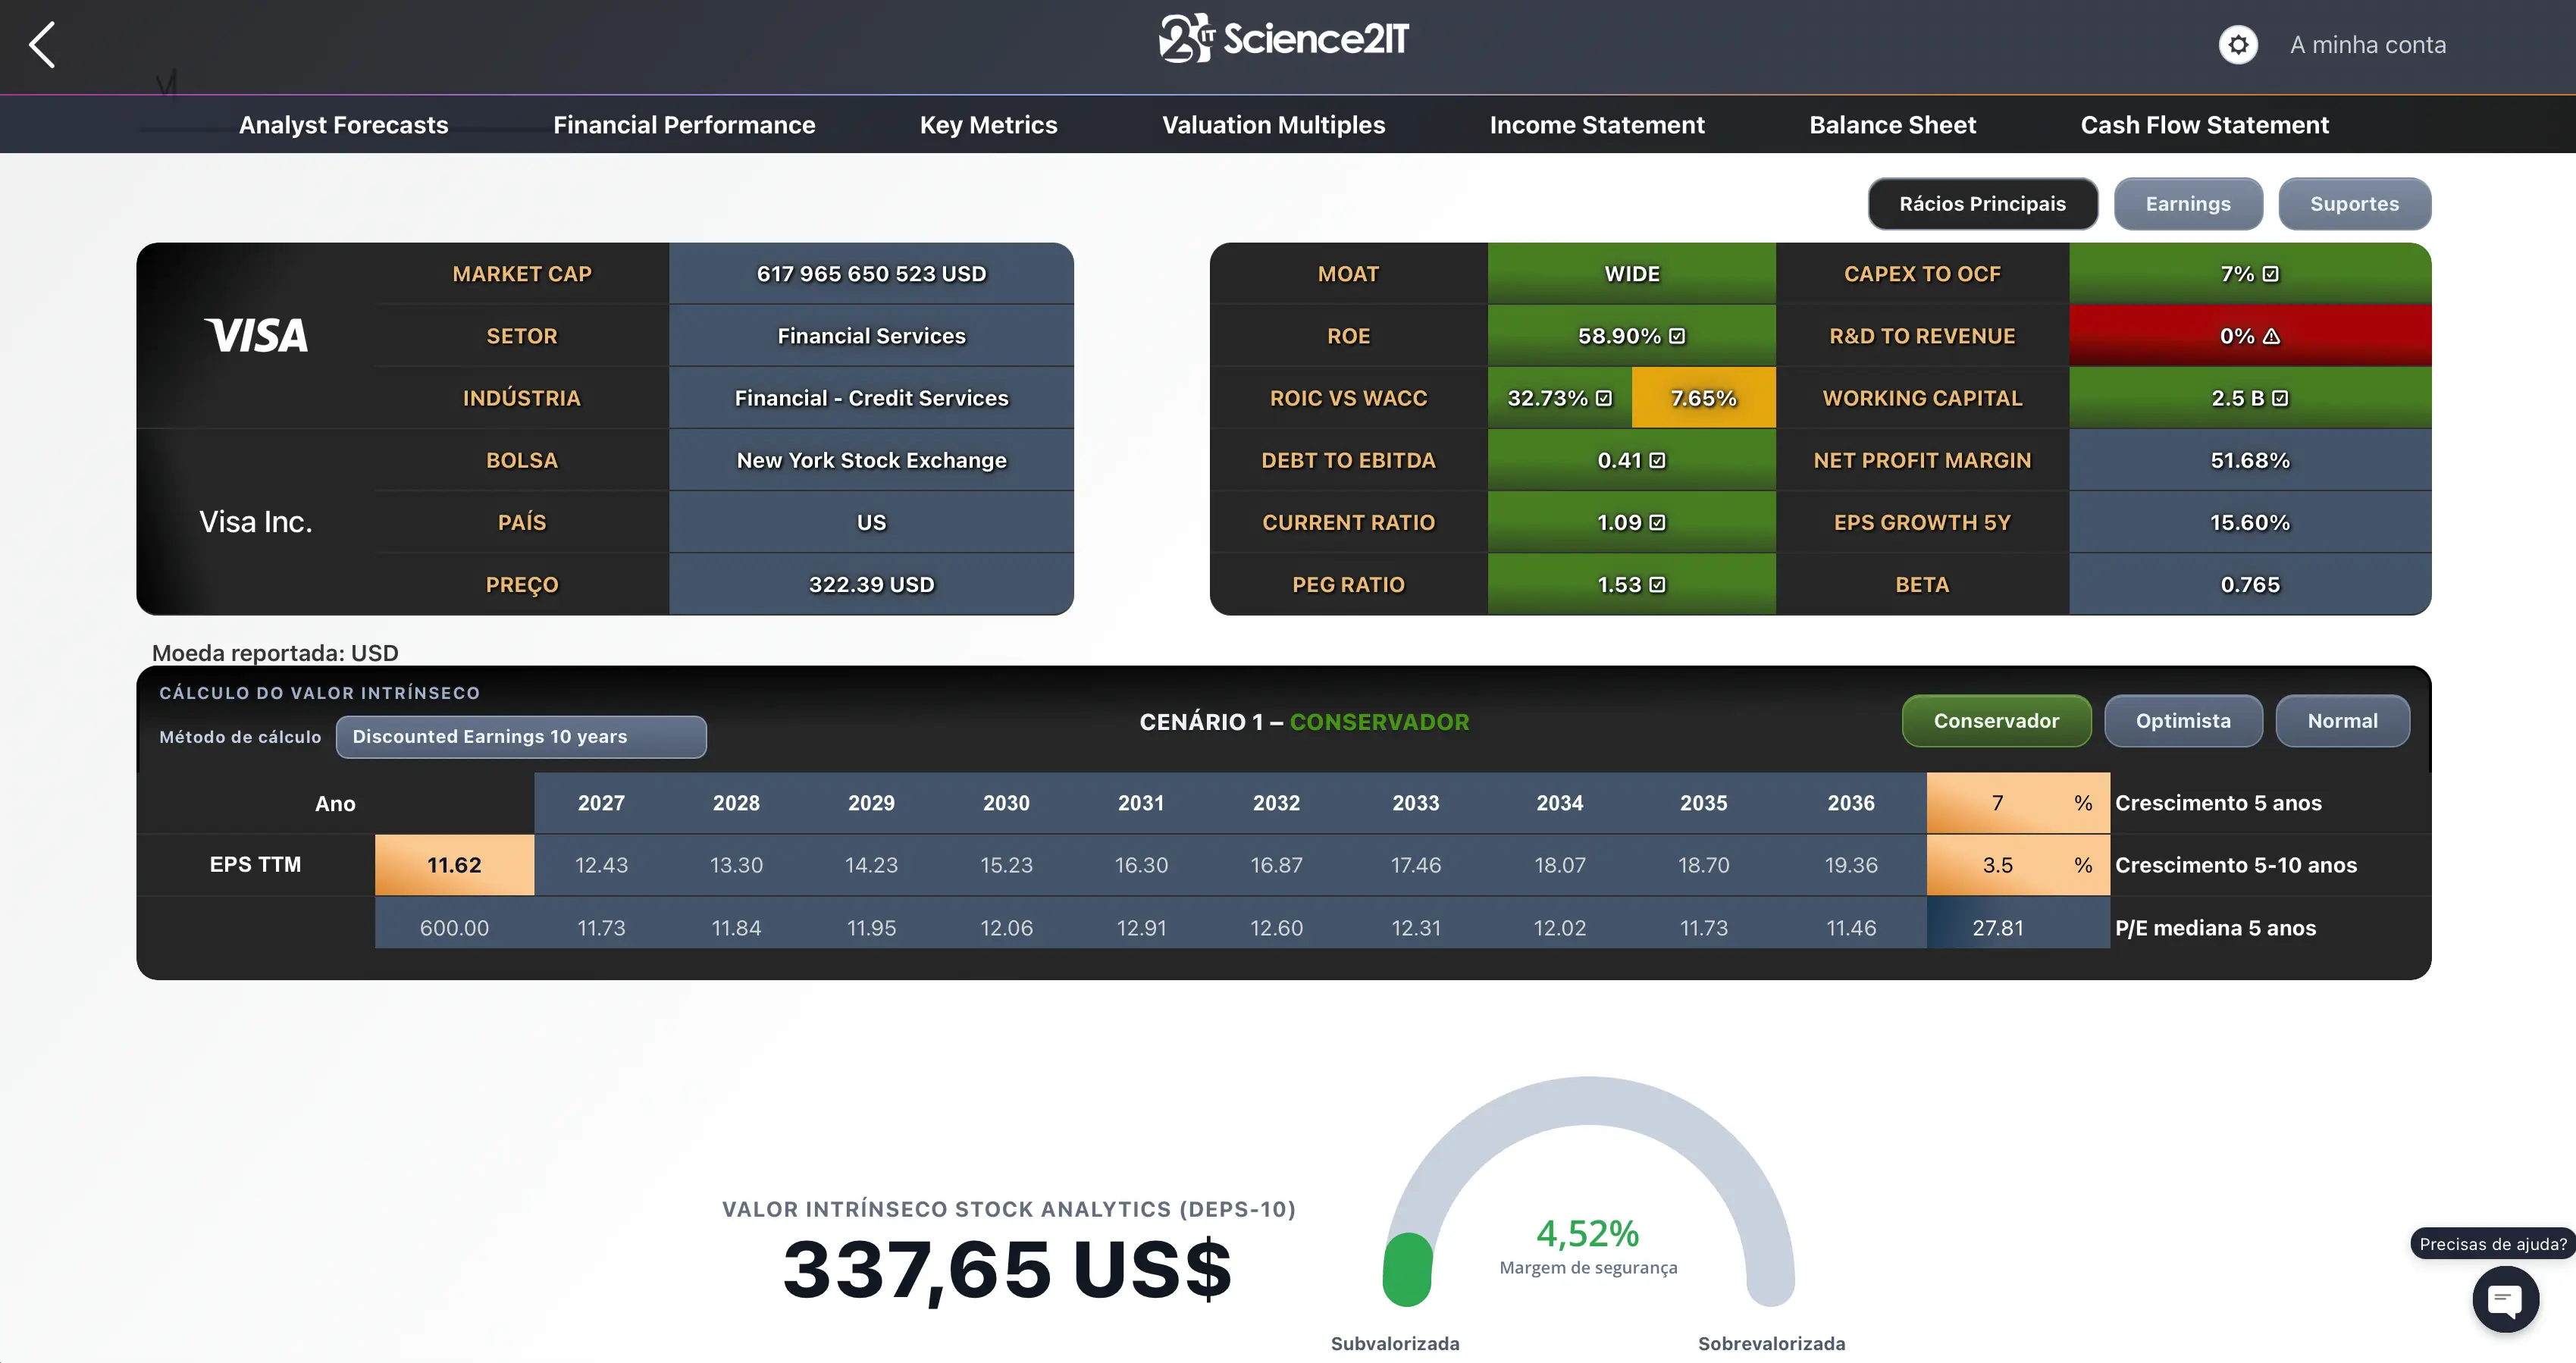Go back using the left arrow icon
Image resolution: width=2576 pixels, height=1363 pixels.
pyautogui.click(x=42, y=45)
